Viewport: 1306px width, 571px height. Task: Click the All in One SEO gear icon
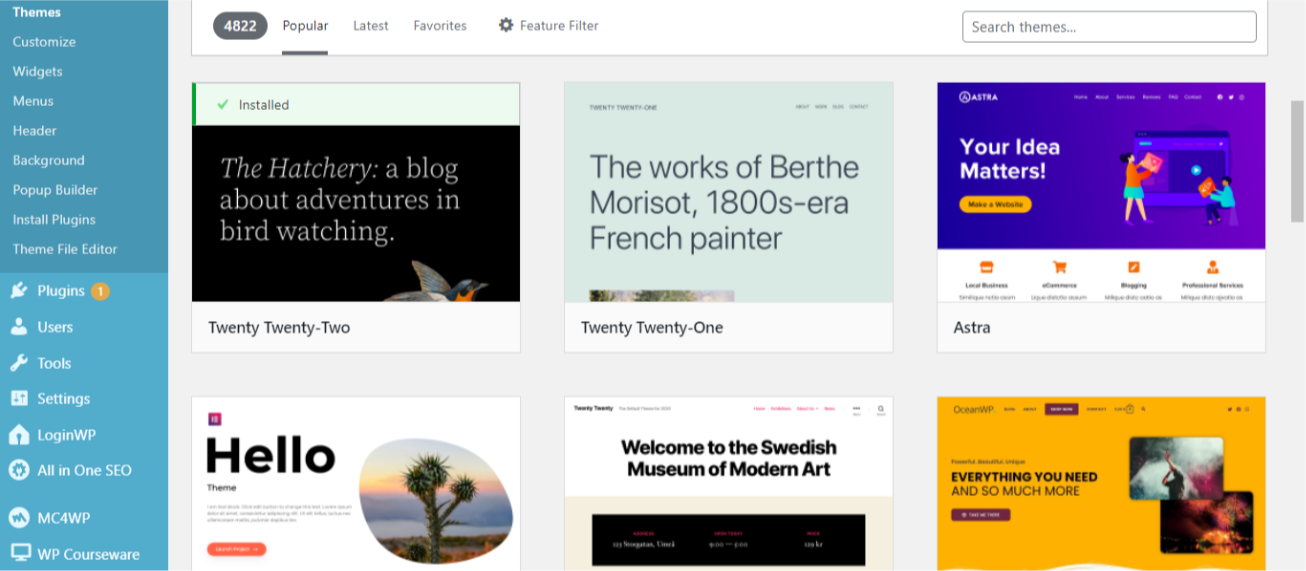[19, 470]
